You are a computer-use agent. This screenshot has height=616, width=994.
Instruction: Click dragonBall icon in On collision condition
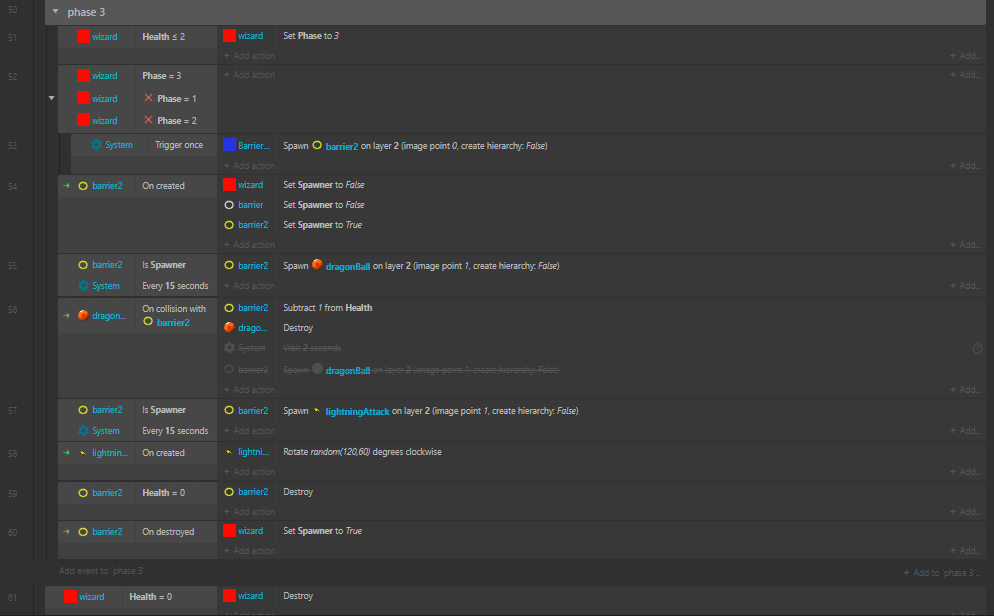coord(84,315)
